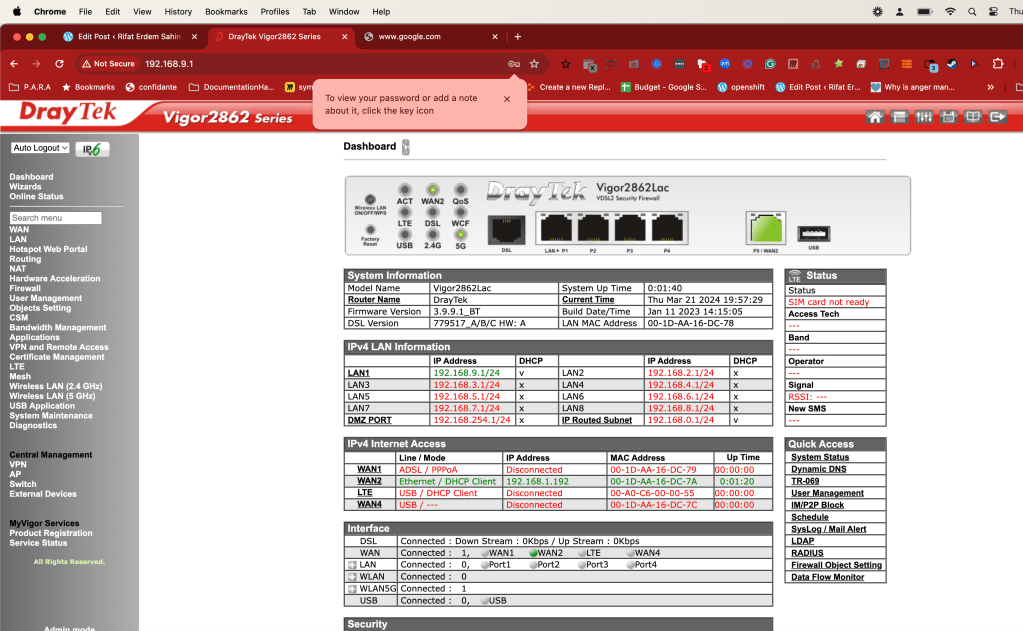Click the Wi-Fi icon in menu bar

click(950, 12)
